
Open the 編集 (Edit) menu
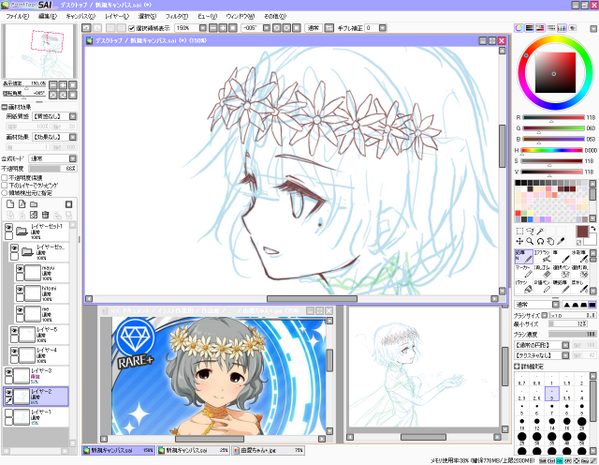(48, 16)
